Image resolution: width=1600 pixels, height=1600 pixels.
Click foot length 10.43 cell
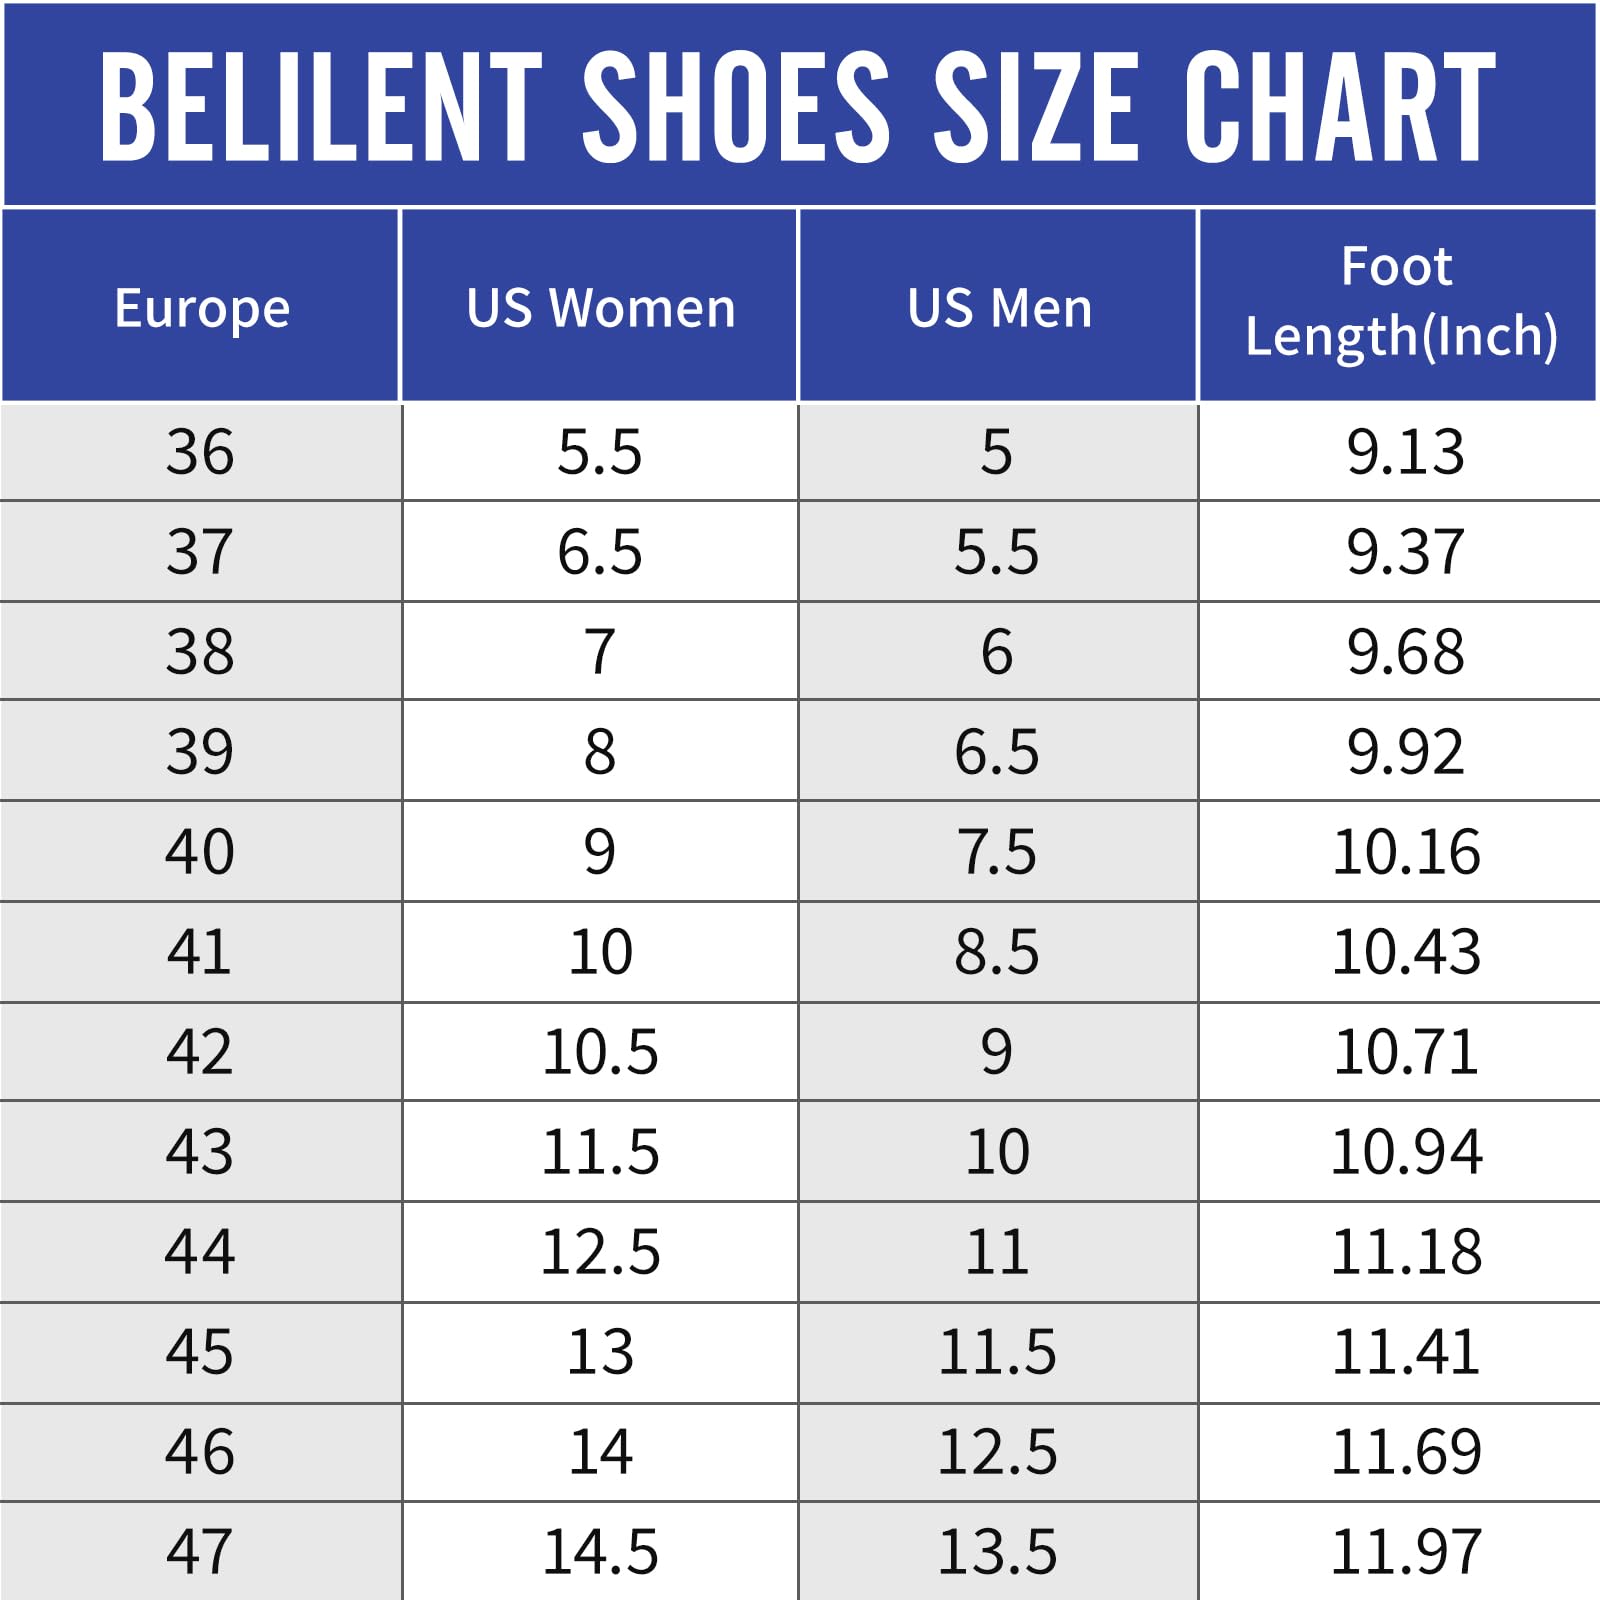coord(1405,952)
